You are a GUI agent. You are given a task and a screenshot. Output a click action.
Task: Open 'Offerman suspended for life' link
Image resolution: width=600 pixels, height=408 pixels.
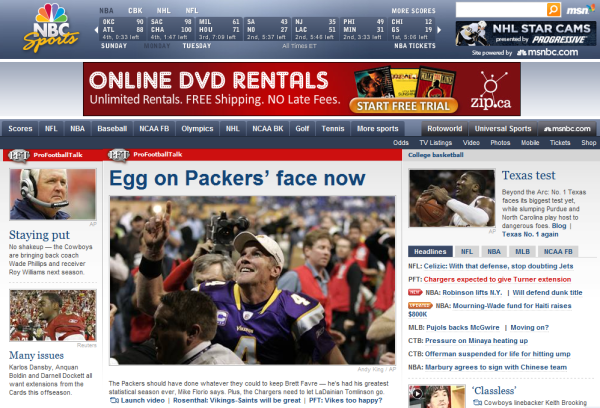497,354
